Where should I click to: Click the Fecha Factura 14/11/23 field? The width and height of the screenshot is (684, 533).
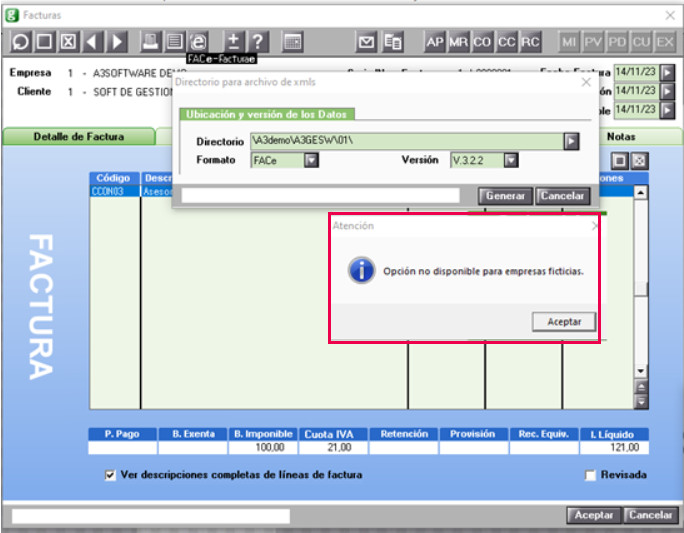click(636, 72)
